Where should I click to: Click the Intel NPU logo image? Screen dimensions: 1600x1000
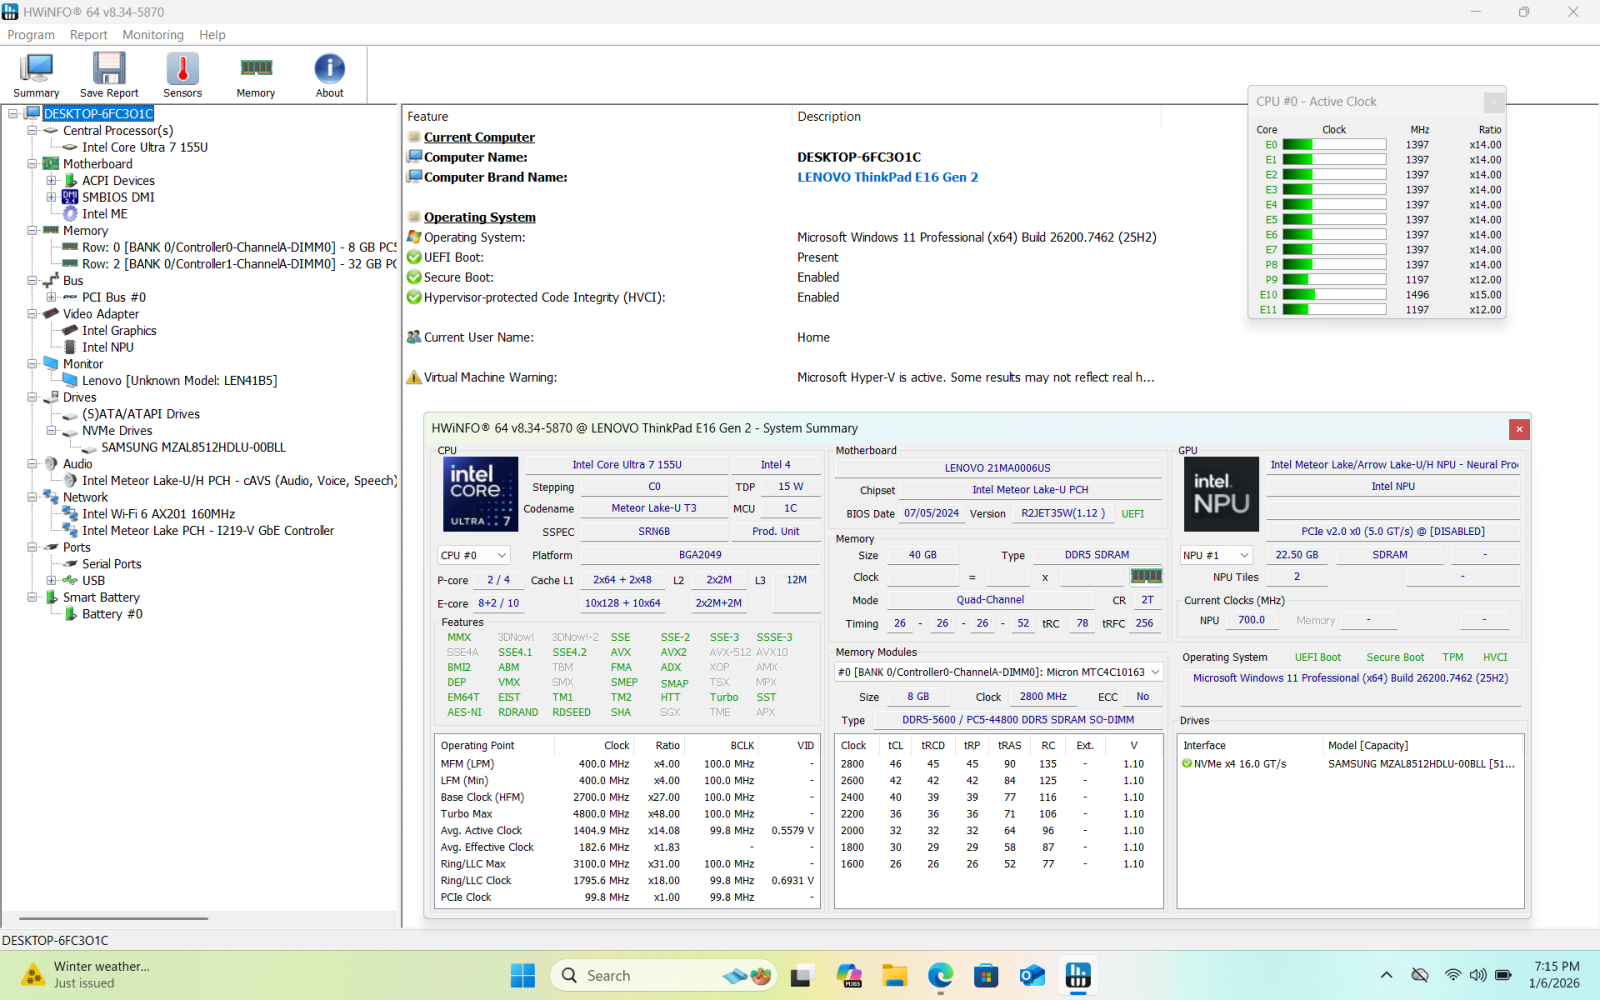(x=1222, y=494)
